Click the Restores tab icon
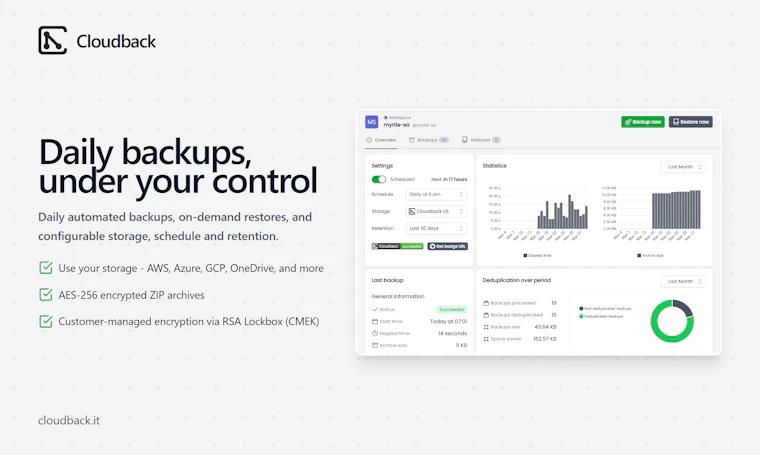The image size is (760, 455). coord(465,140)
